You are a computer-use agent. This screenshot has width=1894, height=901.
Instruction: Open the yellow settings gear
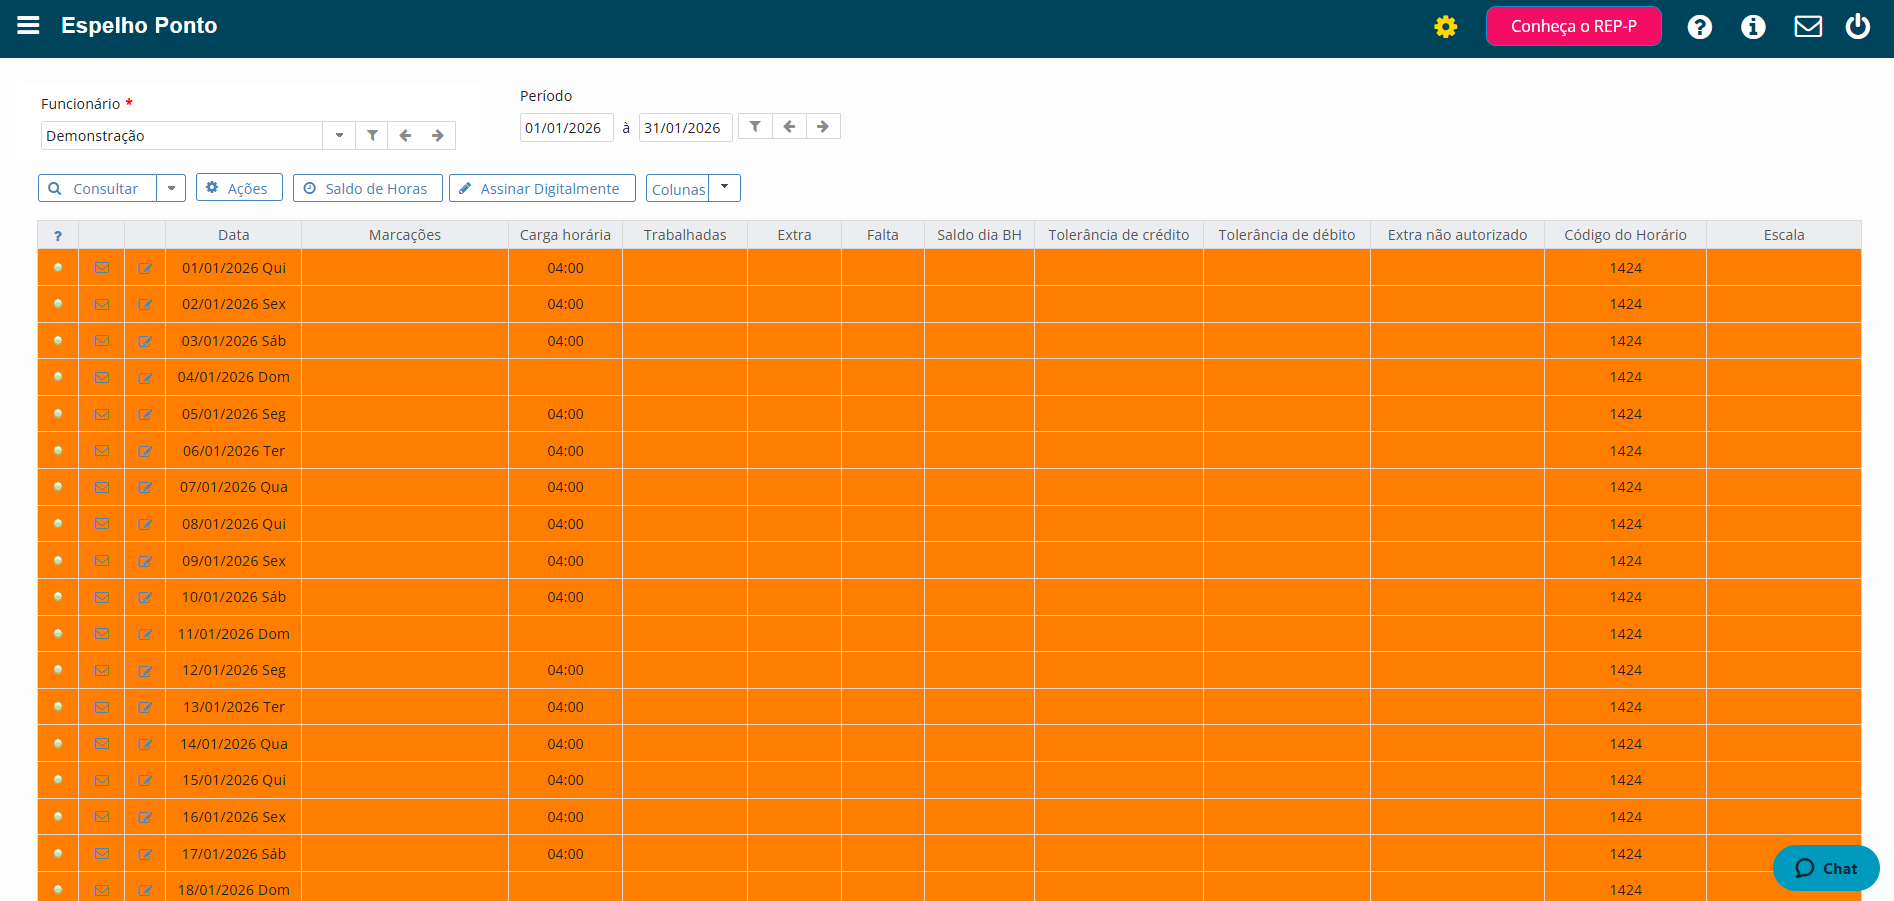click(1445, 27)
